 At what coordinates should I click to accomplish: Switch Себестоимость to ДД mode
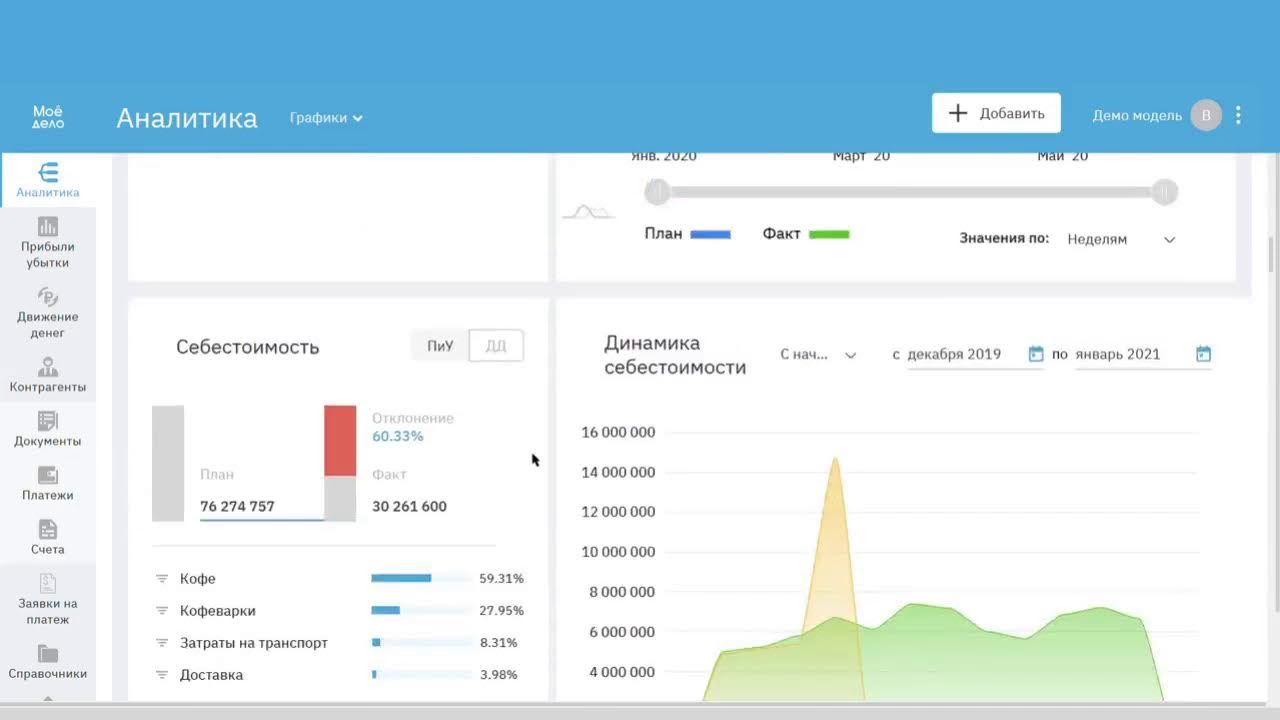(496, 346)
